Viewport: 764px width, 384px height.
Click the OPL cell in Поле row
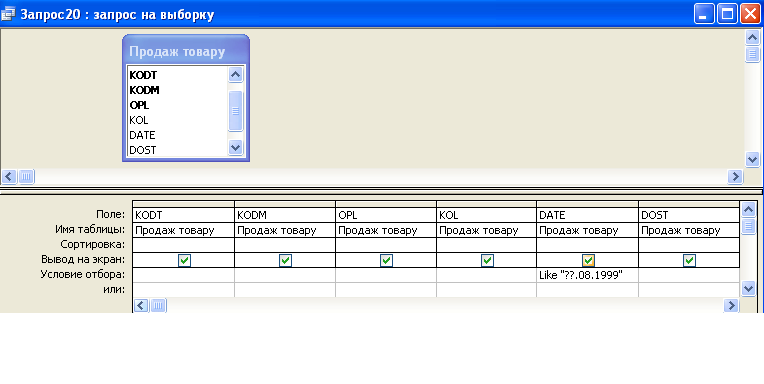[x=386, y=215]
